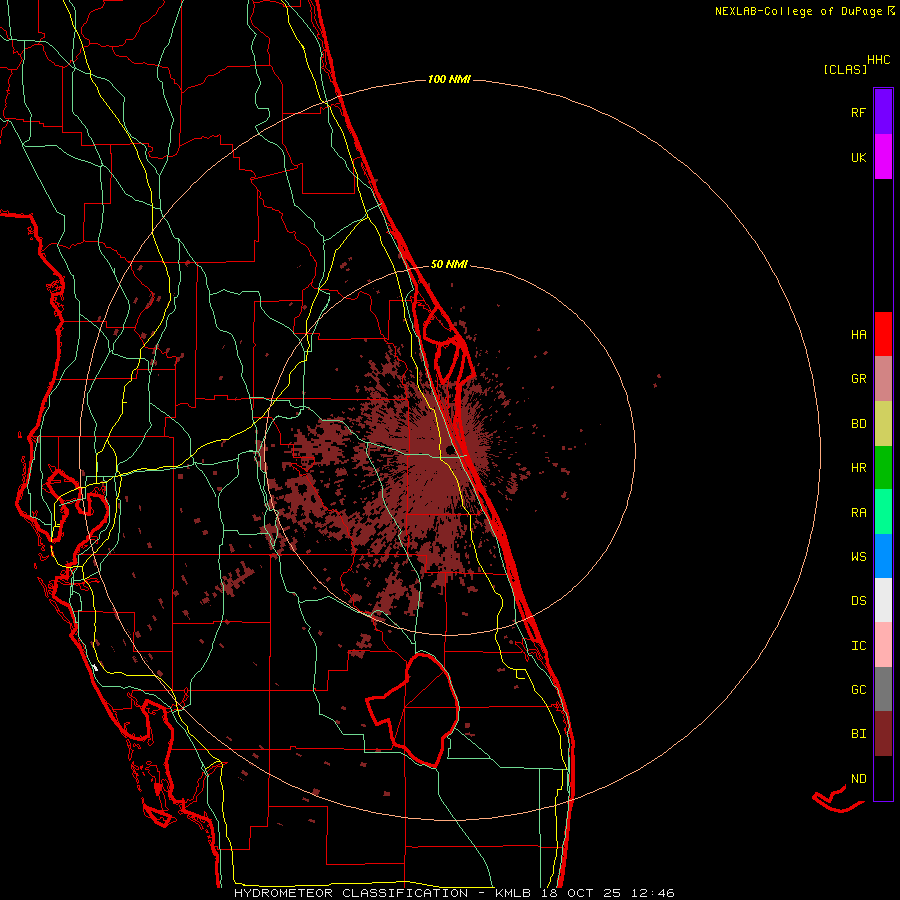This screenshot has height=900, width=900.
Task: Select the IC light-pink legend swatch
Action: point(883,645)
